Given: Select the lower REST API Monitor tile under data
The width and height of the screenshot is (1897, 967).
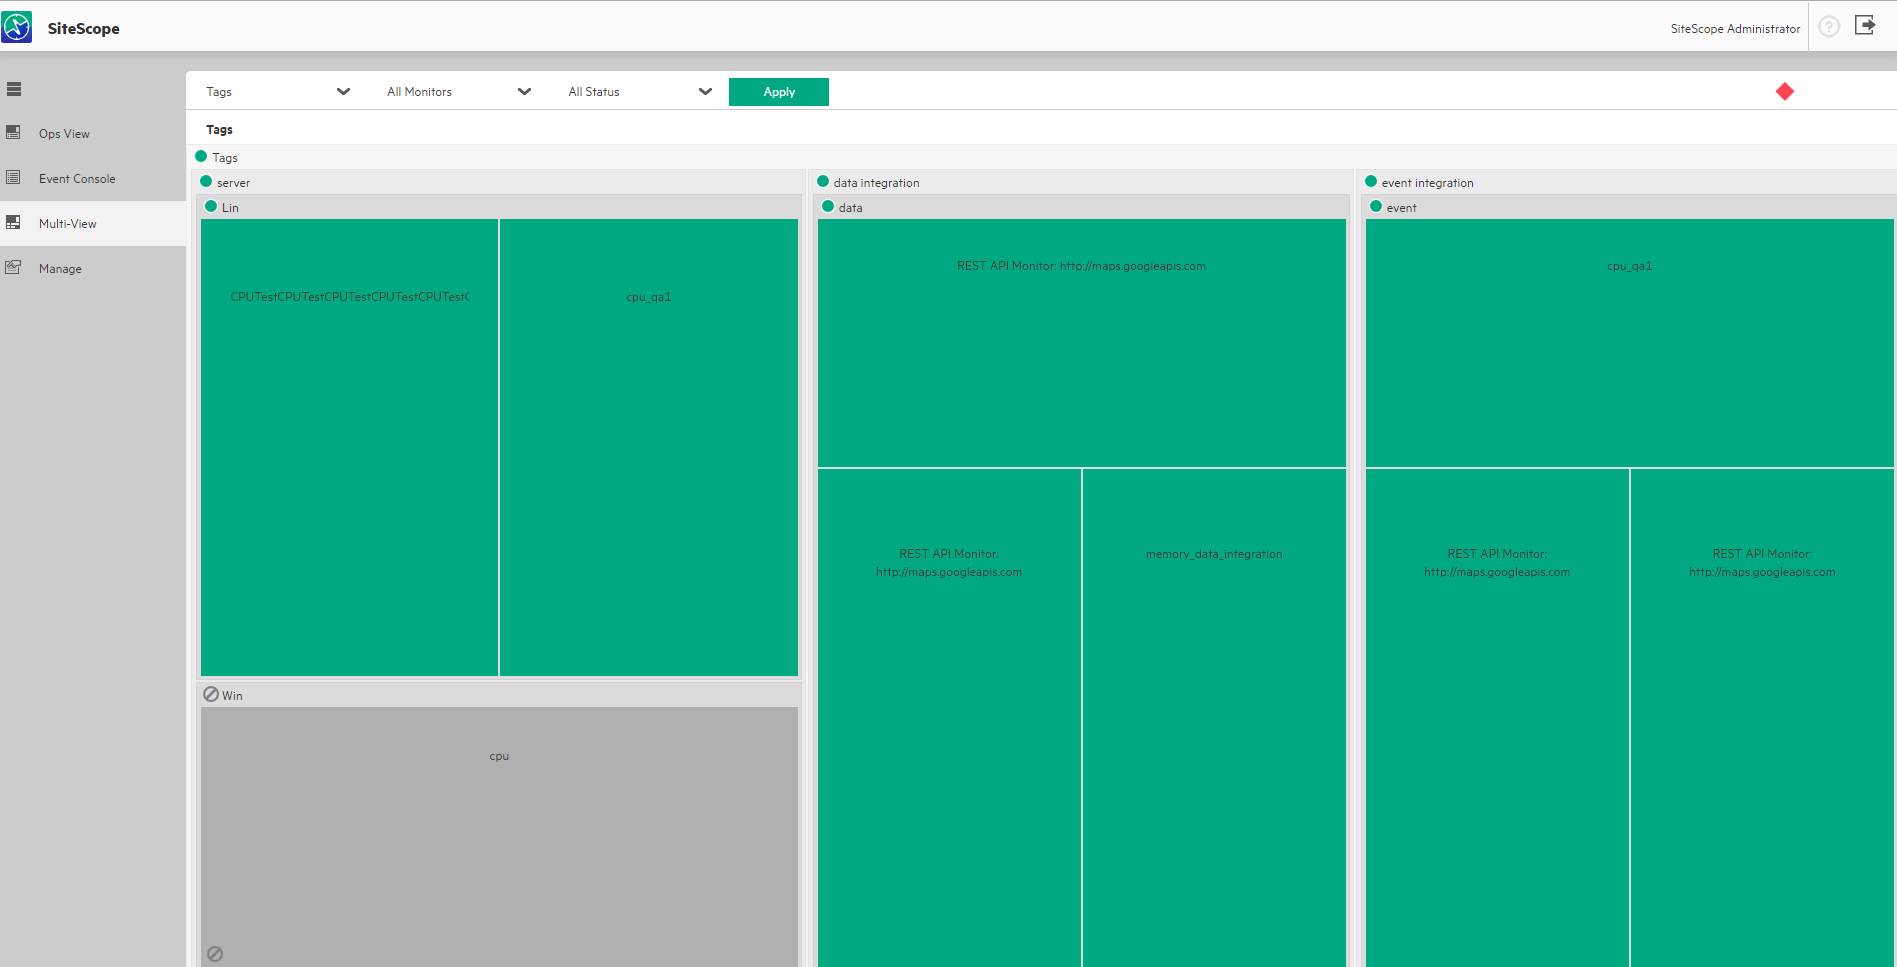Looking at the screenshot, I should click(949, 717).
